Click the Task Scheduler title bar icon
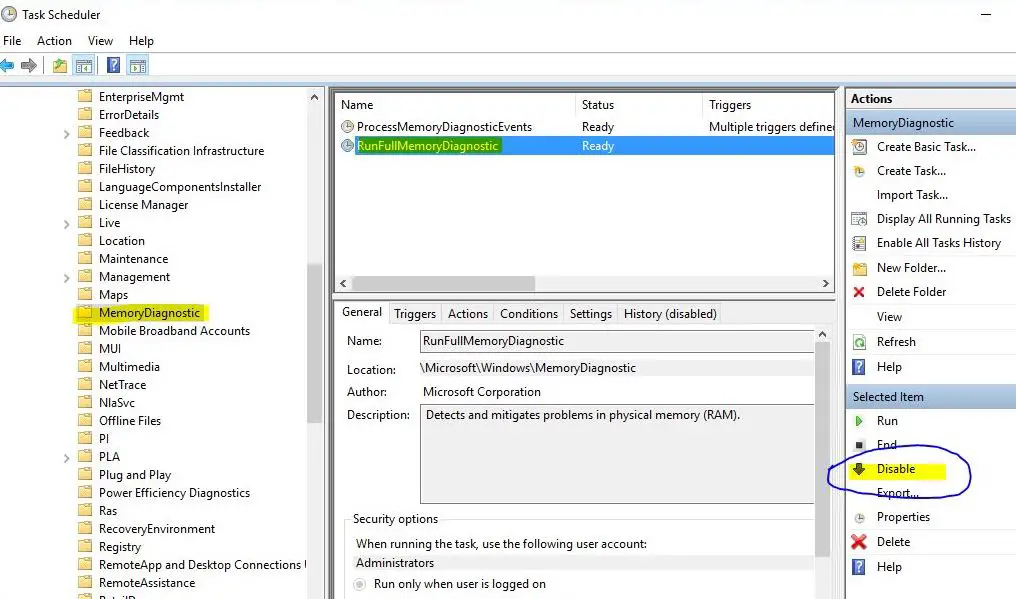 [9, 14]
